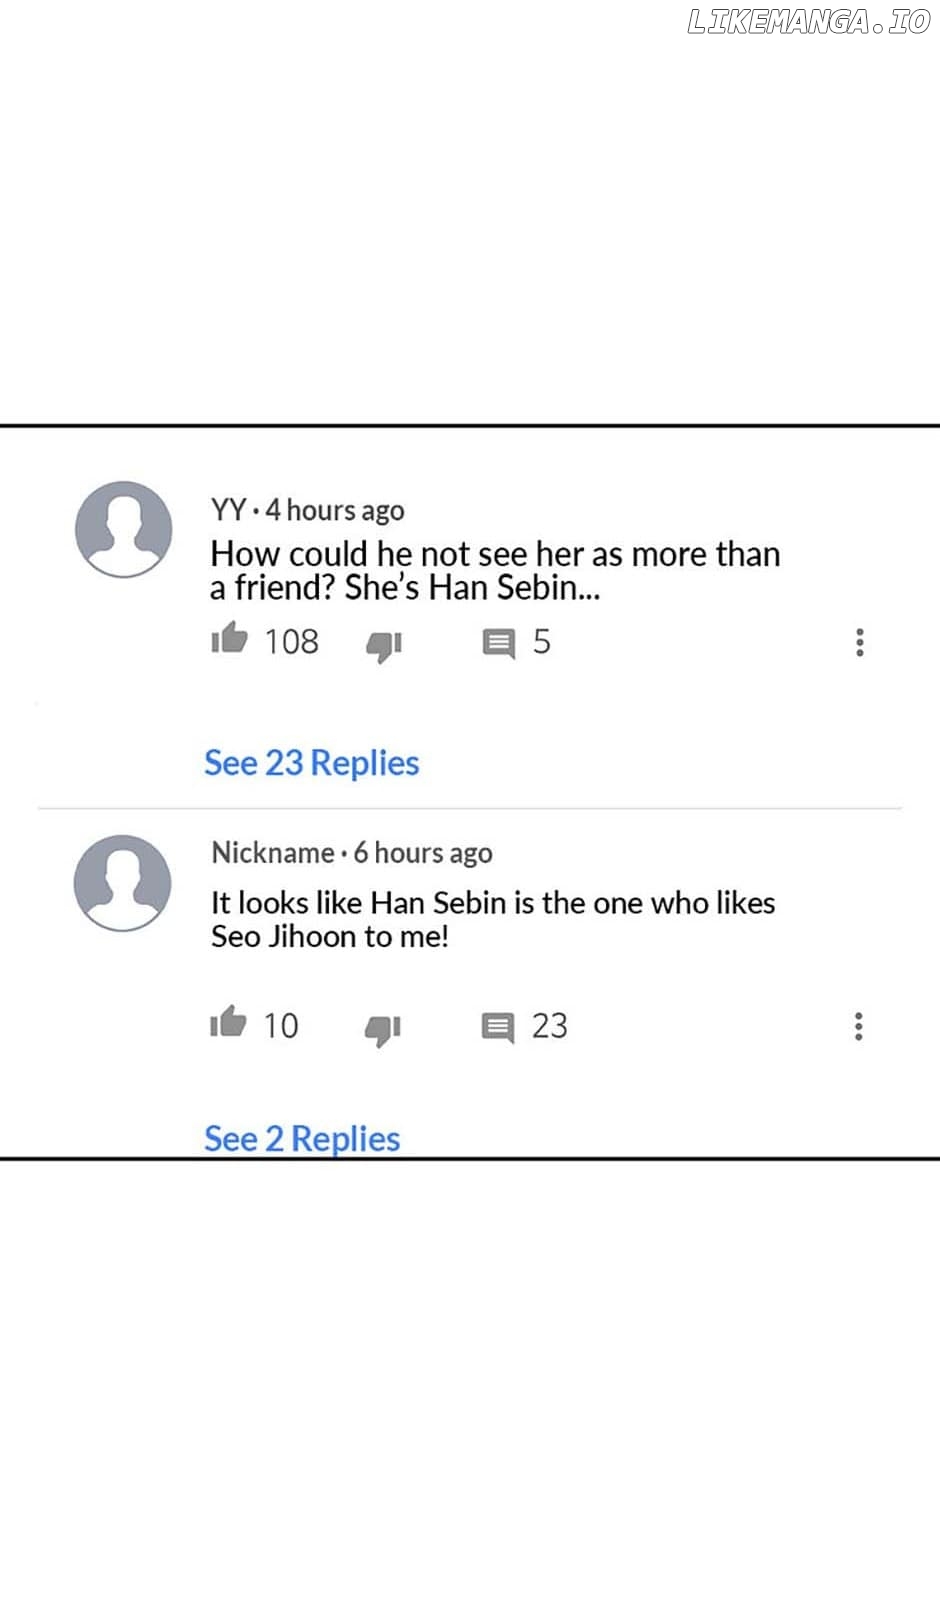Image resolution: width=940 pixels, height=1610 pixels.
Task: Click the "4 hours ago" timestamp
Action: tap(335, 511)
